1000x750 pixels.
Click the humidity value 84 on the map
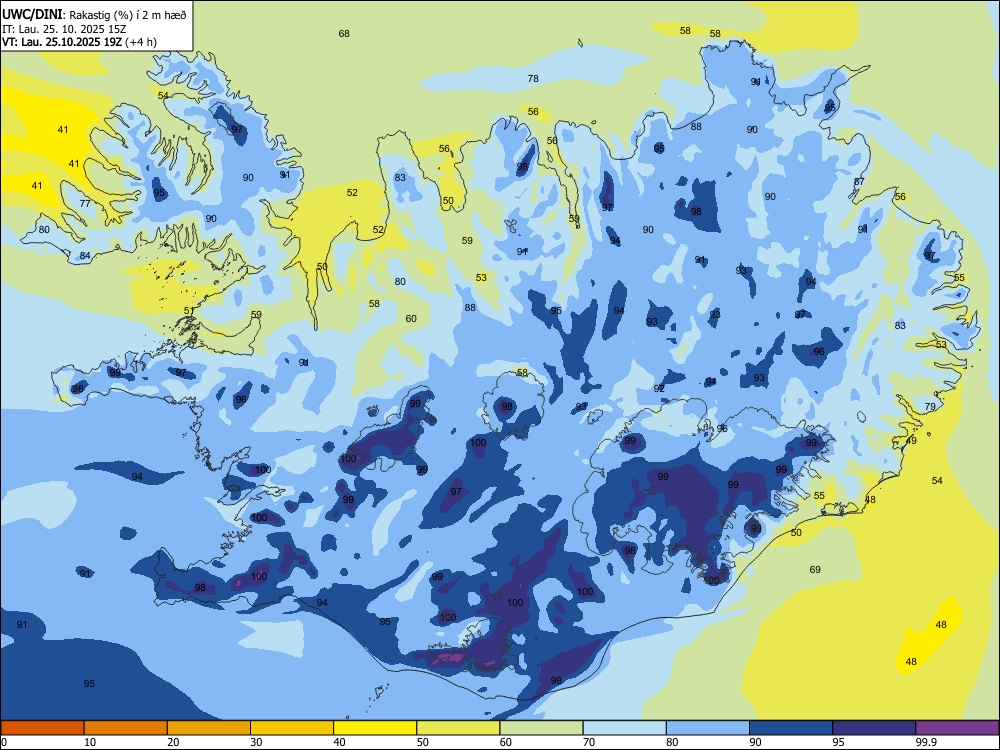pos(85,256)
